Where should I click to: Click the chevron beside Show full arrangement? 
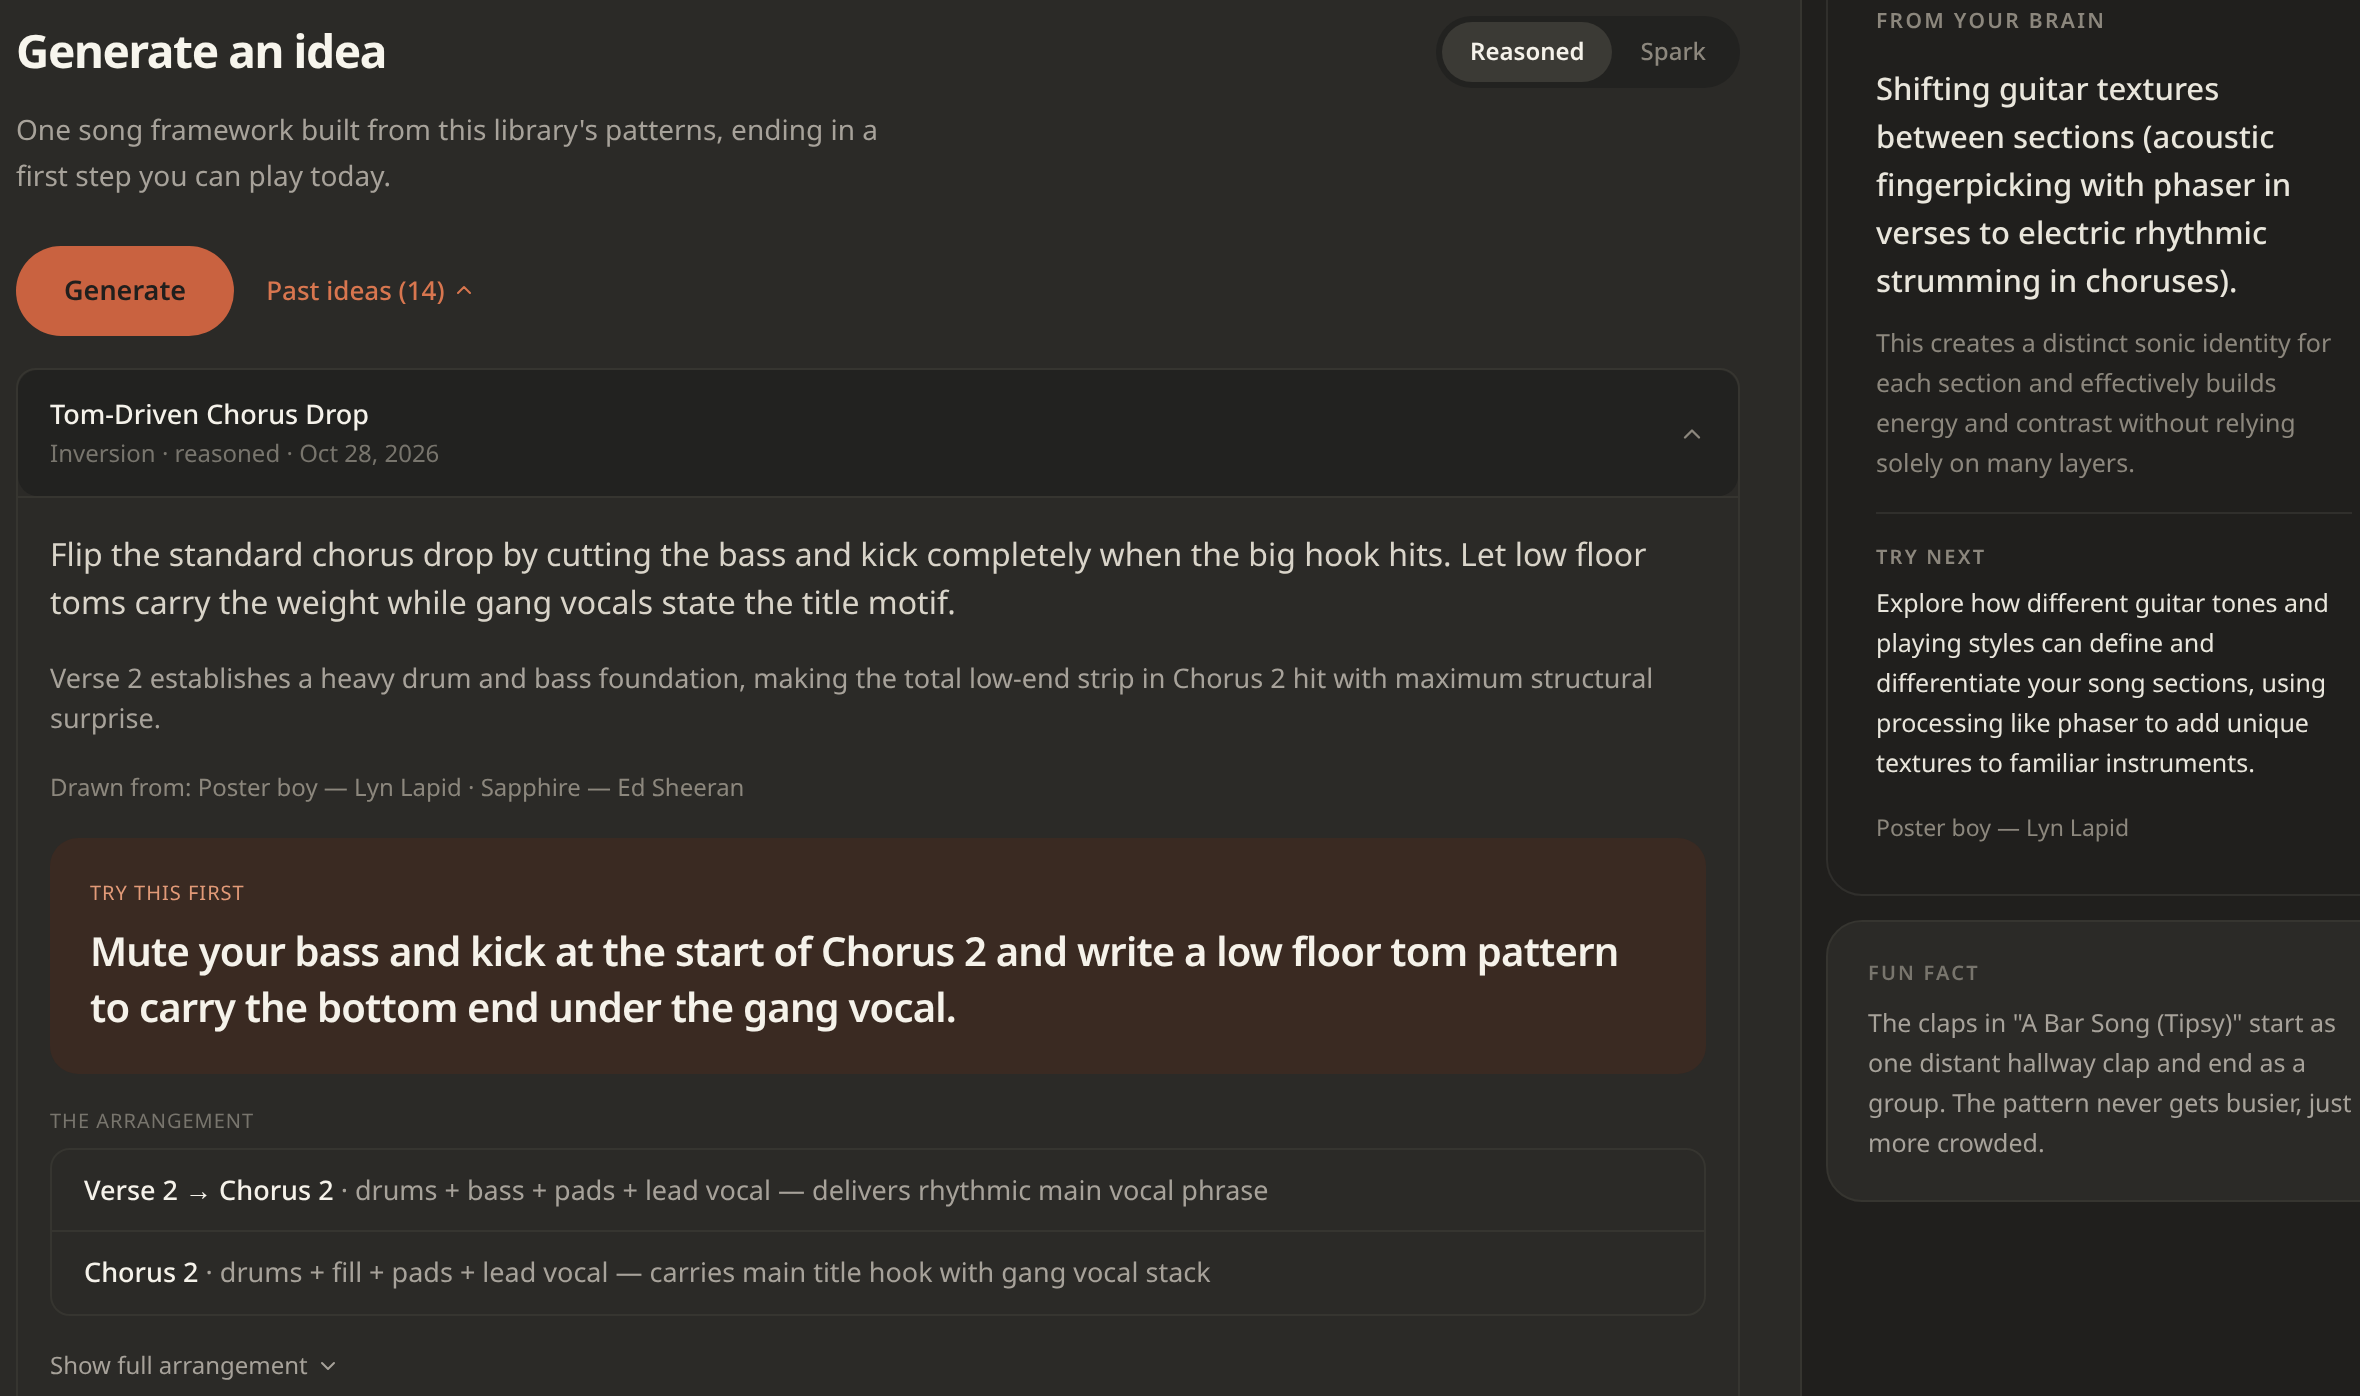click(x=328, y=1366)
